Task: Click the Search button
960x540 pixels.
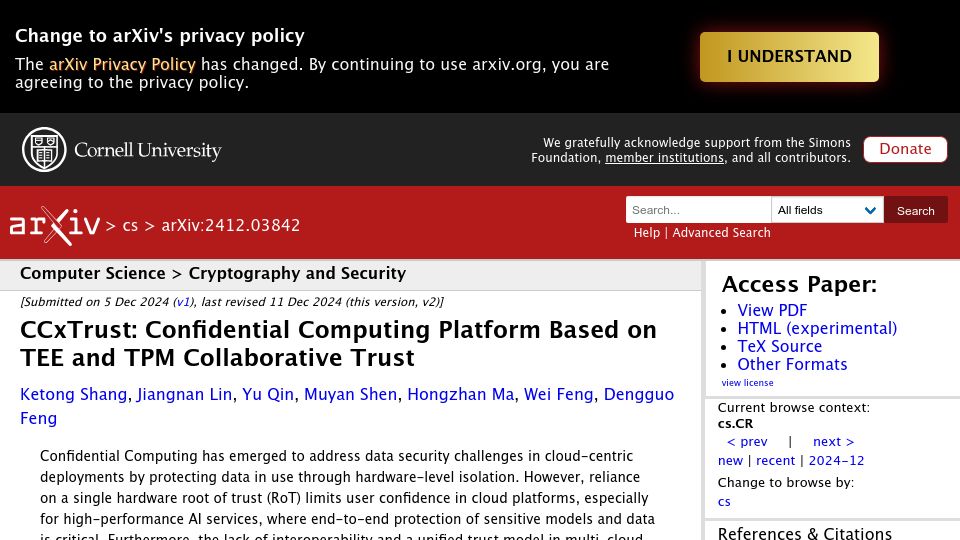Action: [x=915, y=210]
